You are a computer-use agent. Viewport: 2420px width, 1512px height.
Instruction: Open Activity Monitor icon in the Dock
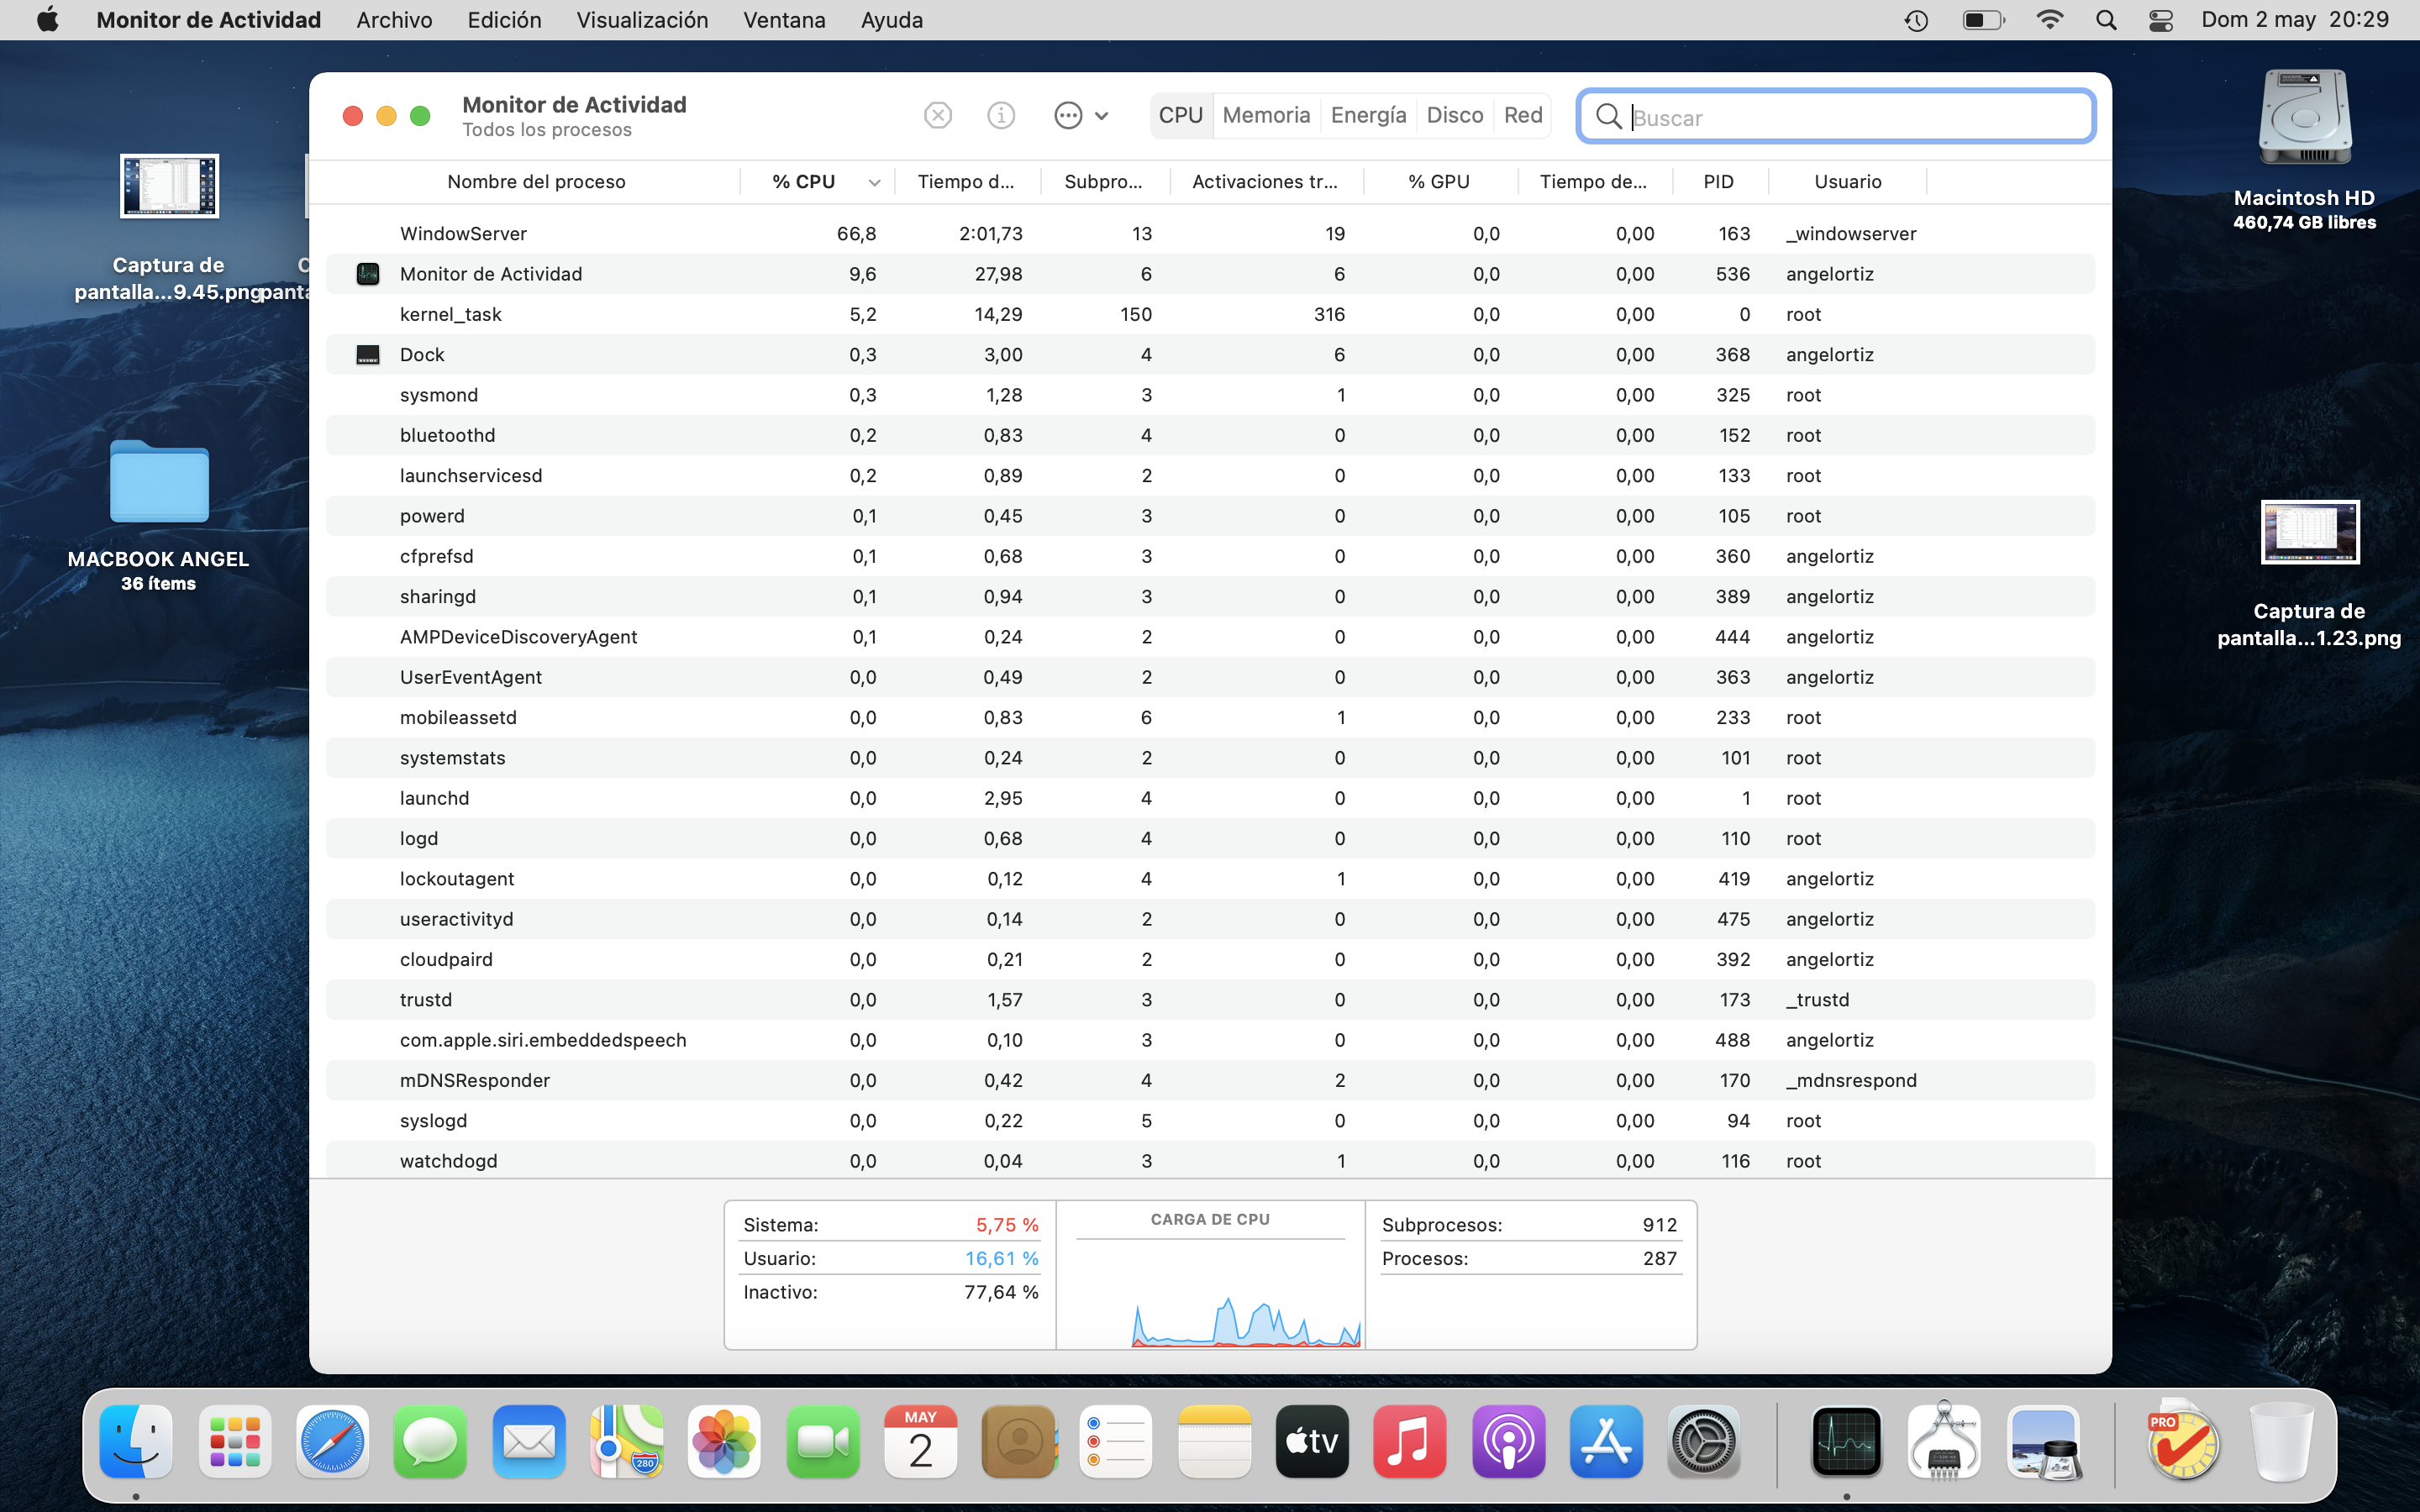[x=1846, y=1442]
